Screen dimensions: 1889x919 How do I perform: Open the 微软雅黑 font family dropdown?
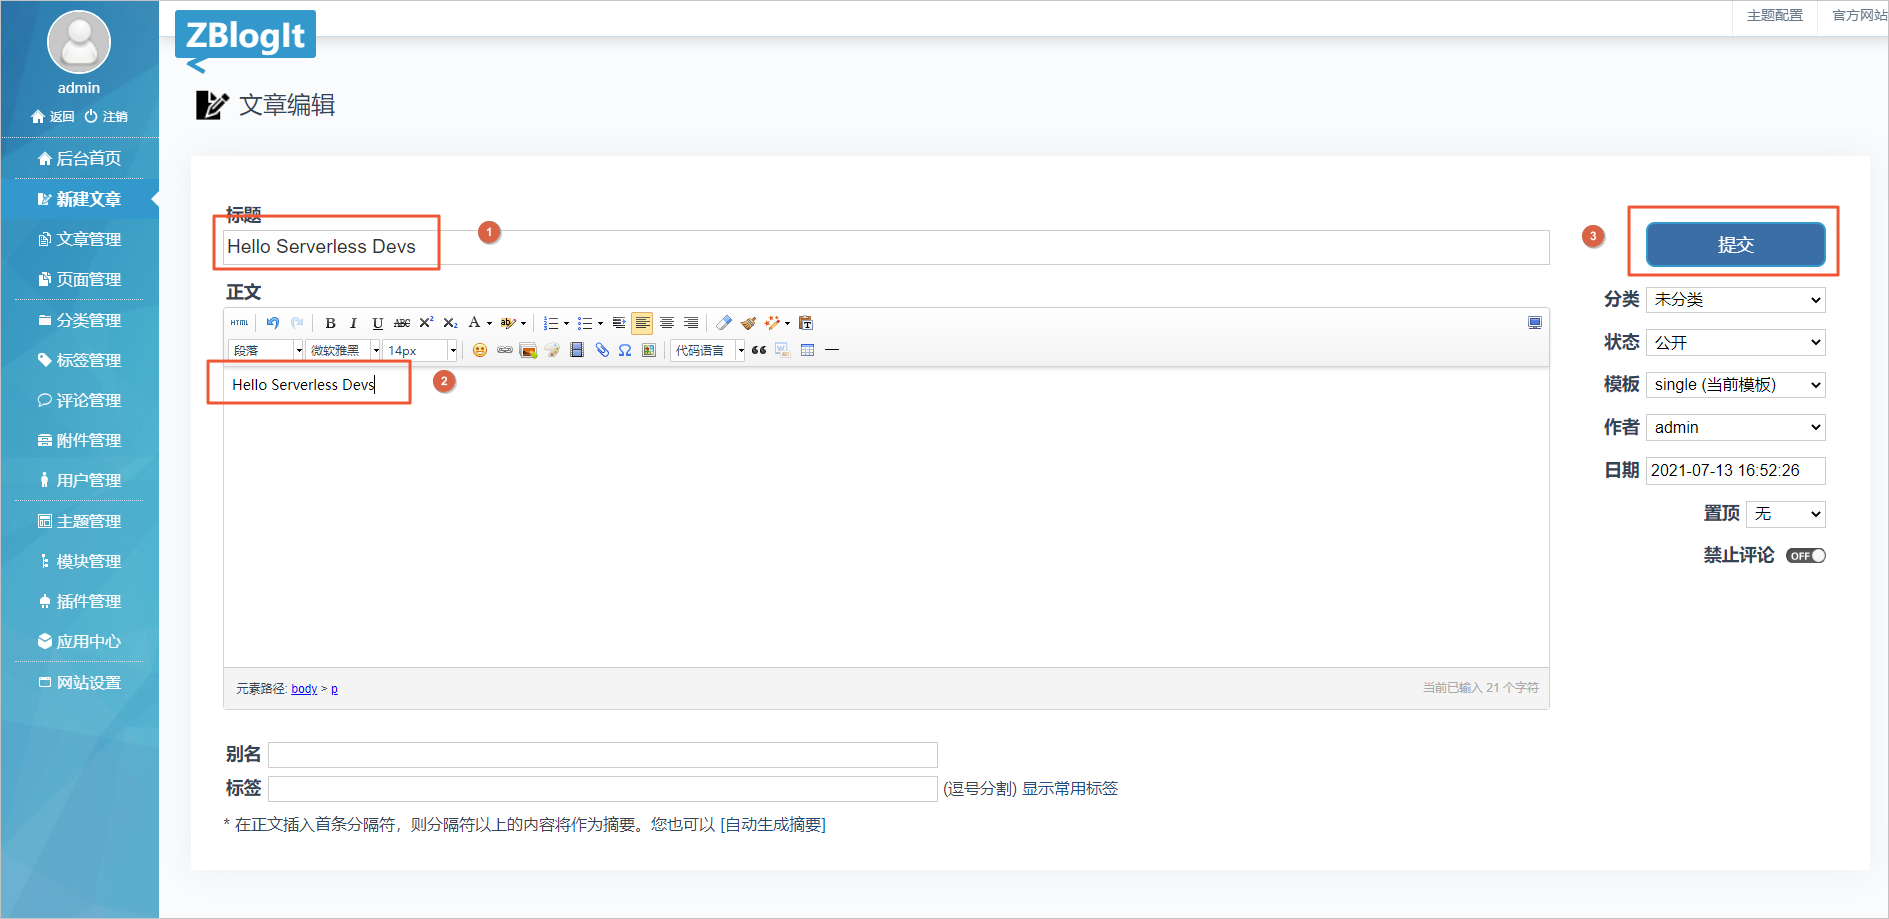tap(343, 350)
